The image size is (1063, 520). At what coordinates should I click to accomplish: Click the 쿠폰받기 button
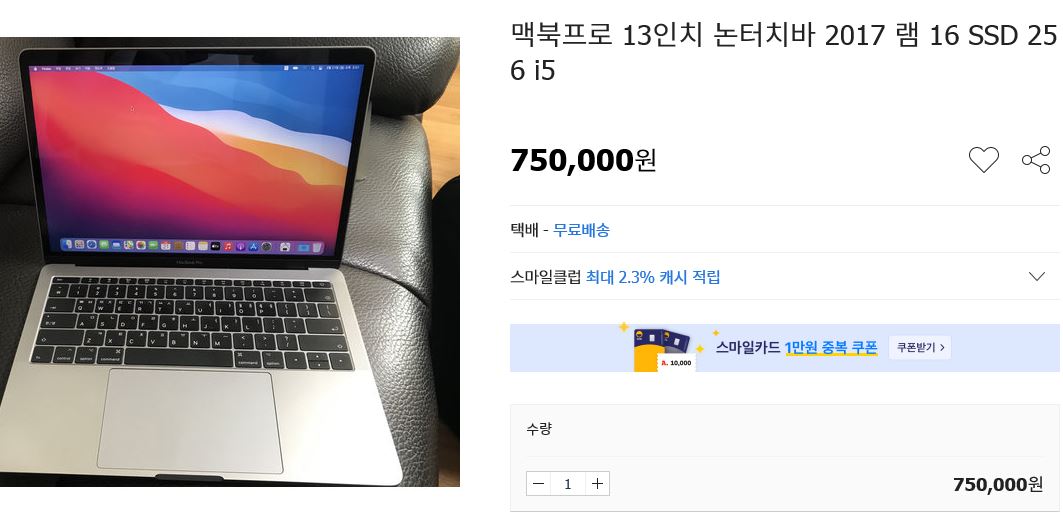(920, 347)
